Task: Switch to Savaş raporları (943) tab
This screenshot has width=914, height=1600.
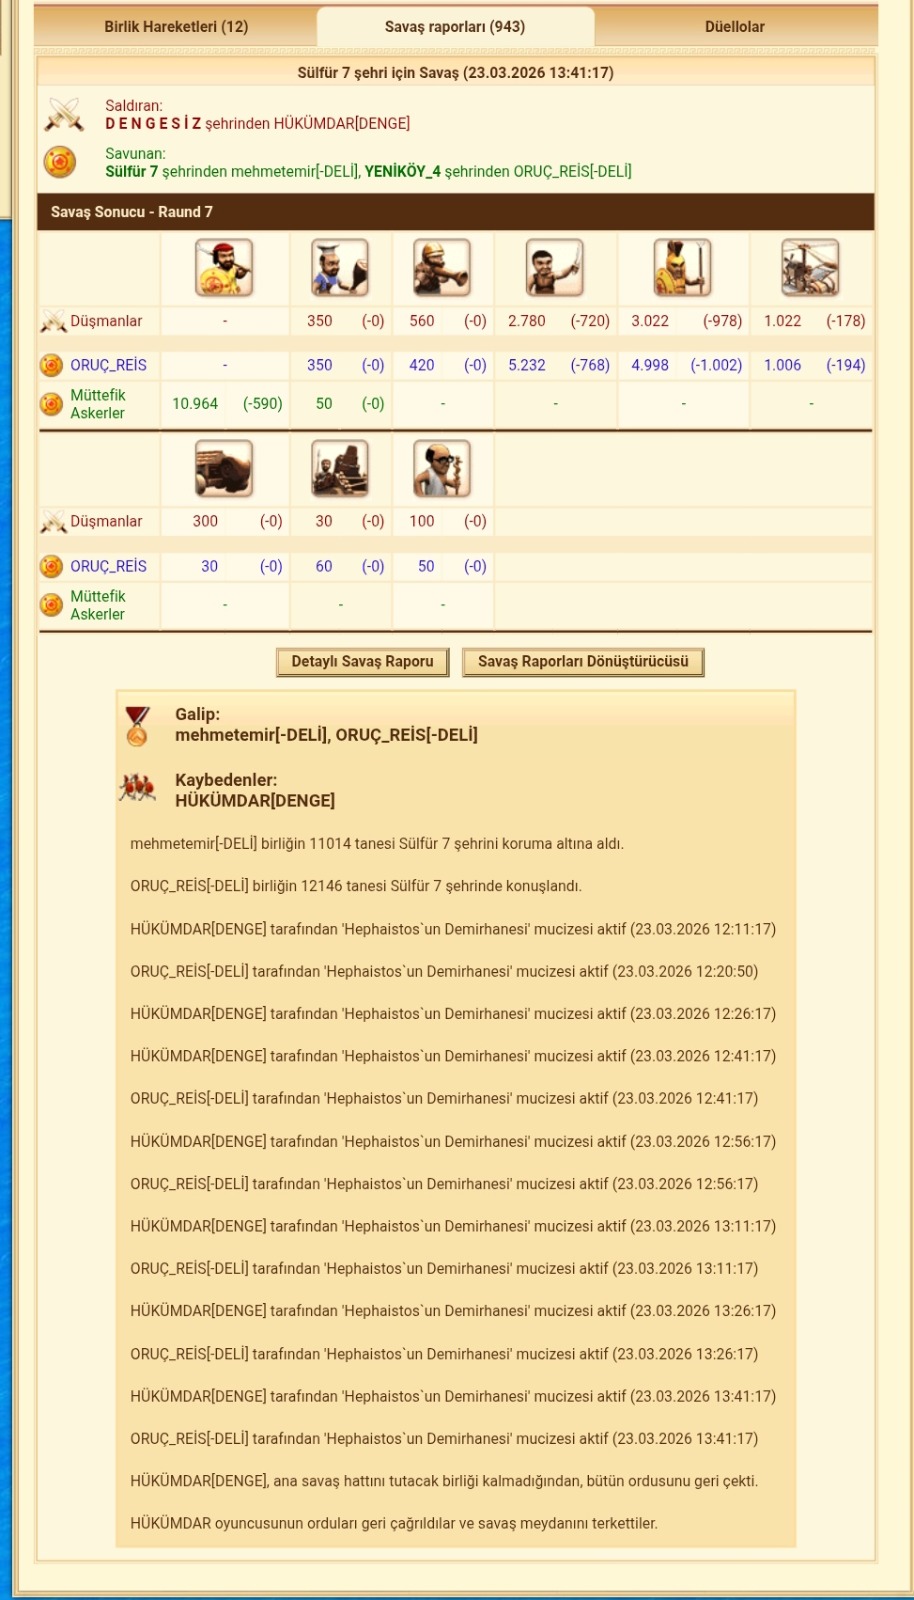Action: tap(455, 27)
